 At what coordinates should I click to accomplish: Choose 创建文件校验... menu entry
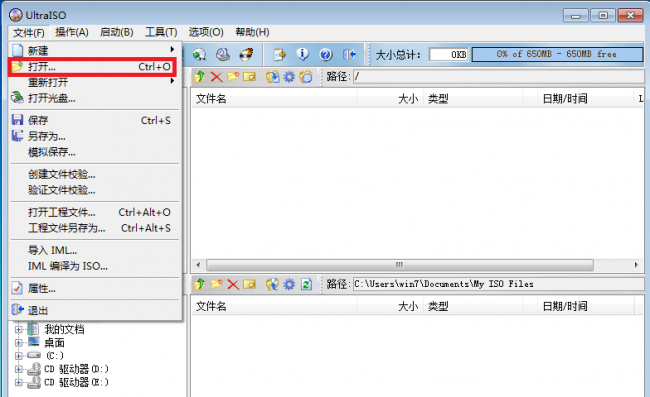(x=95, y=174)
